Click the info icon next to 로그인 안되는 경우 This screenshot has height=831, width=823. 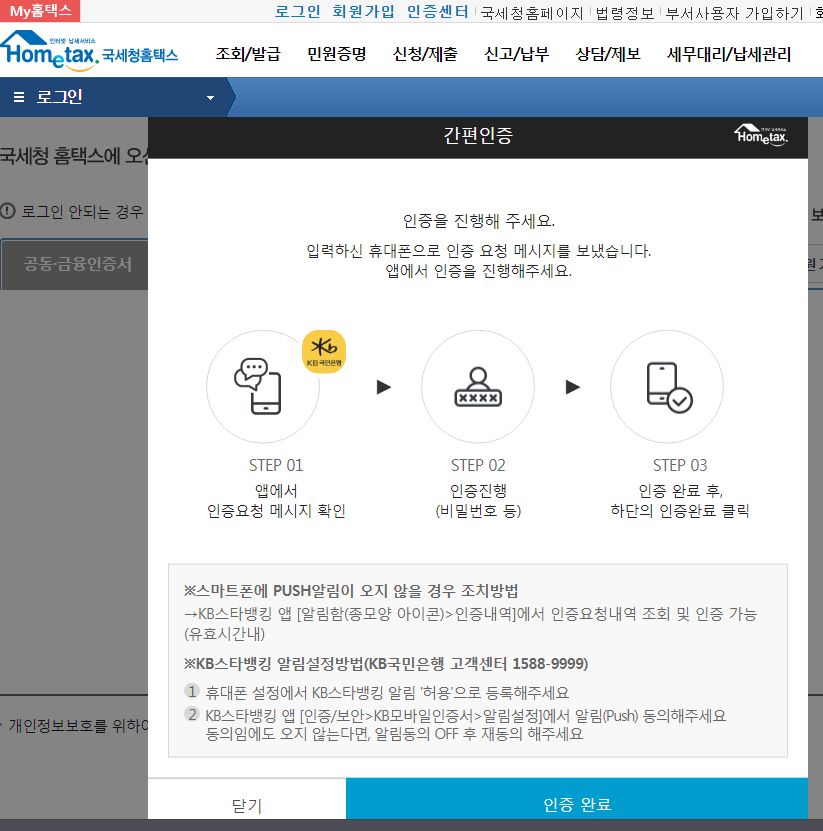[x=8, y=211]
